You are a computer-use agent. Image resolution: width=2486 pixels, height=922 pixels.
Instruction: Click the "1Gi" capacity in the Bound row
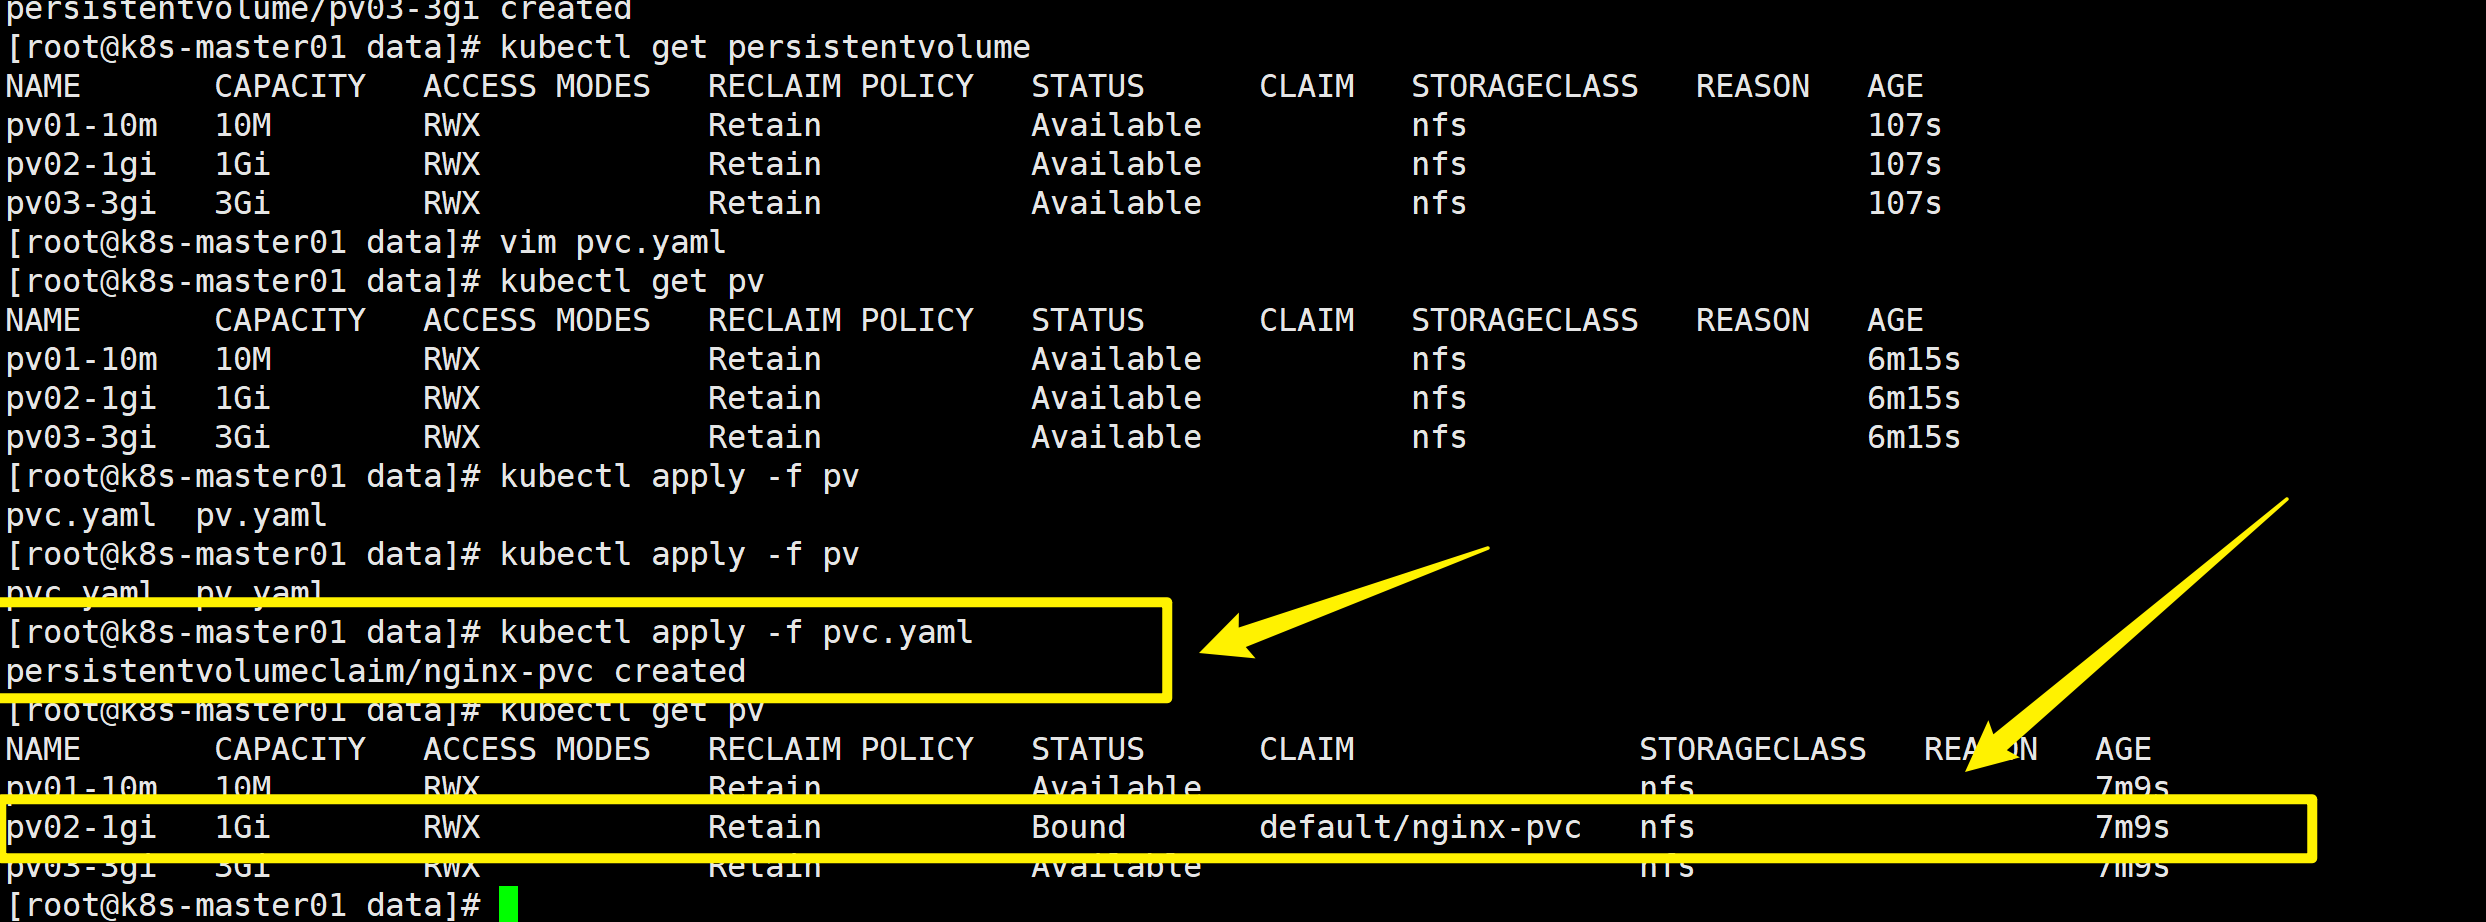243,828
